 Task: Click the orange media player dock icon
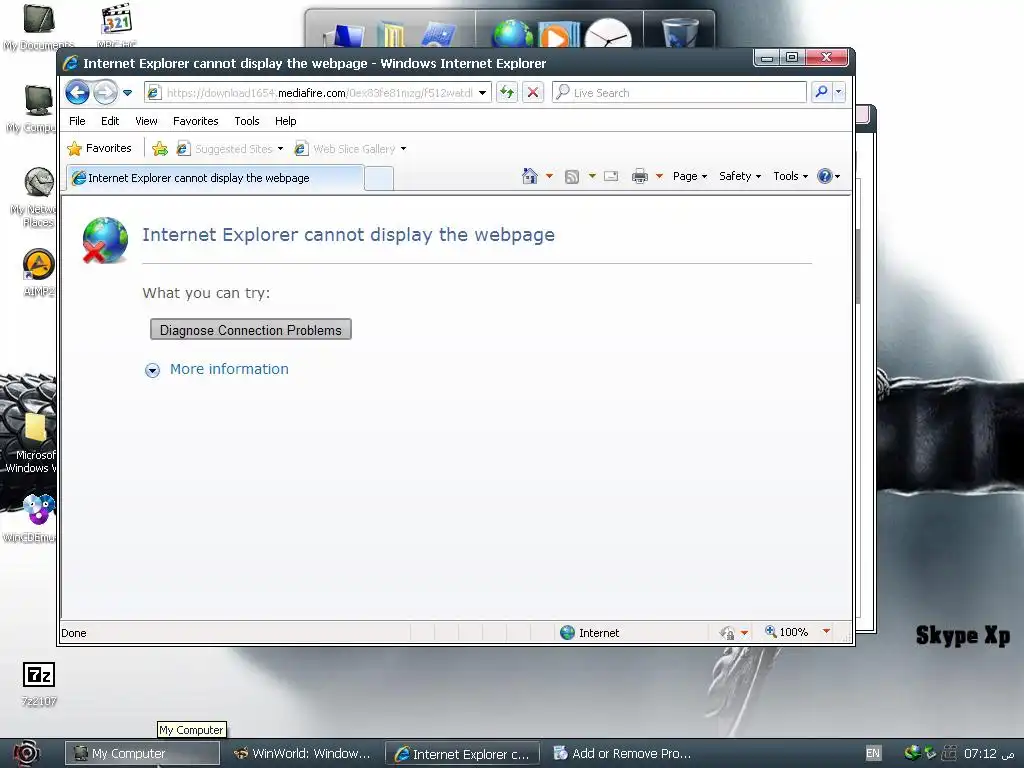[557, 35]
